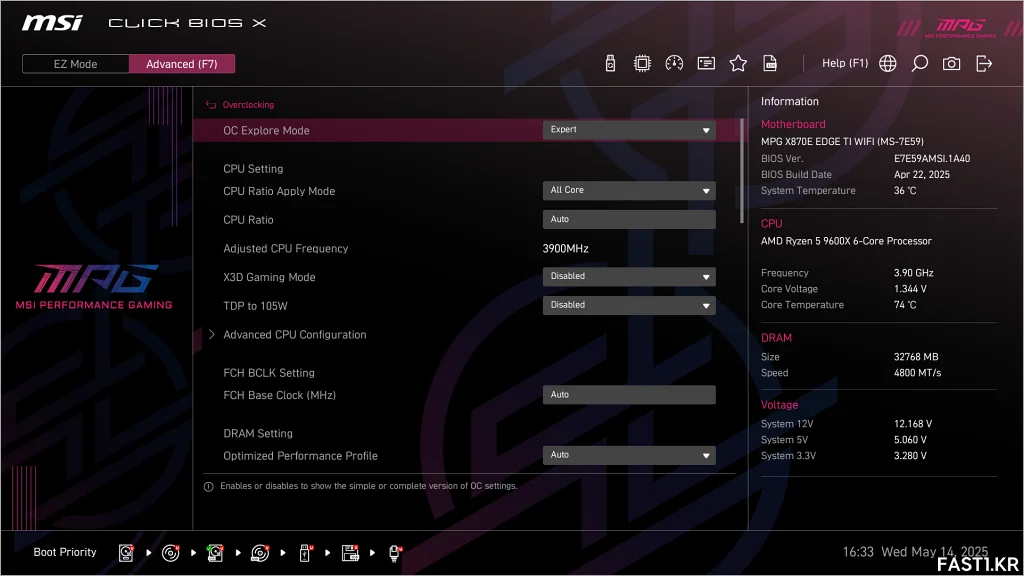Click AMD Ryzen 5 9600X processor name
The width and height of the screenshot is (1024, 576).
(846, 241)
